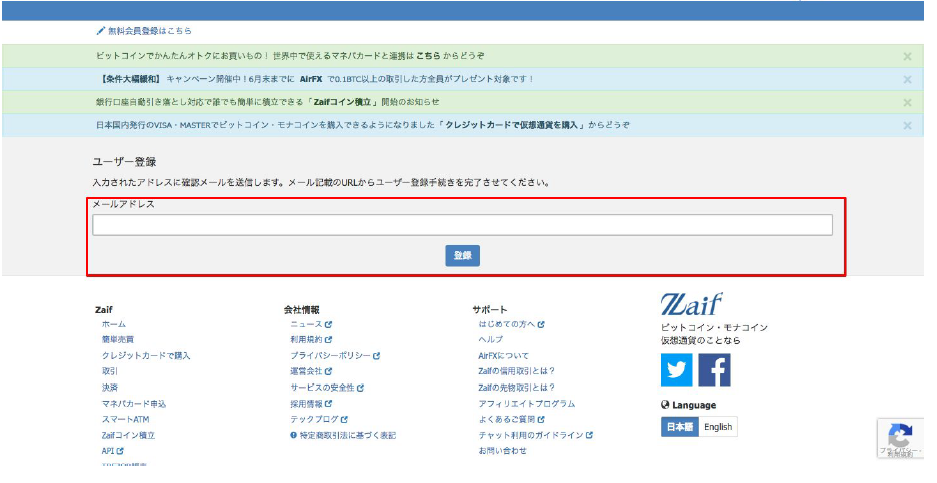Open テックブログ link
937x483 pixels.
click(x=319, y=420)
